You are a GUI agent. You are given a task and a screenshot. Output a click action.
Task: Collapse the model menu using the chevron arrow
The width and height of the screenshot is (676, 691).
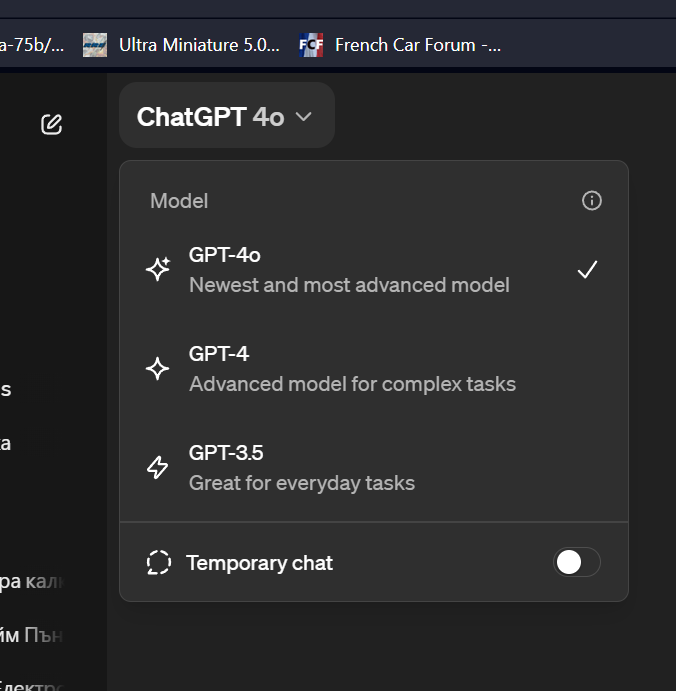pyautogui.click(x=304, y=117)
